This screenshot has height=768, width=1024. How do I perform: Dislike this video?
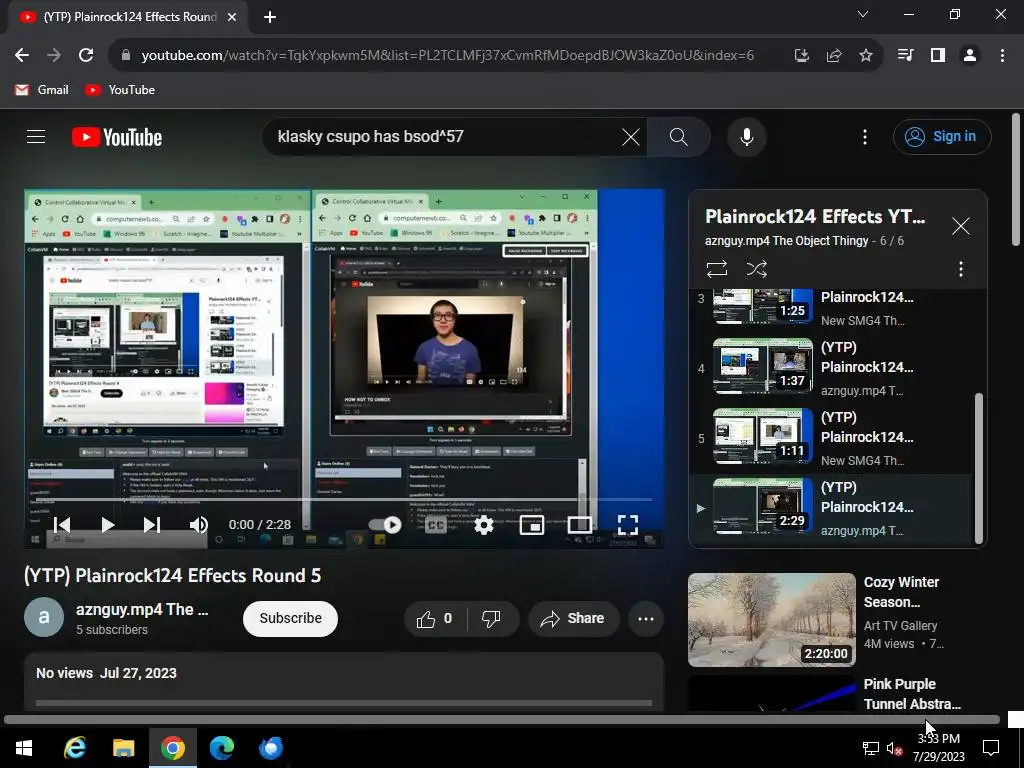tap(491, 618)
